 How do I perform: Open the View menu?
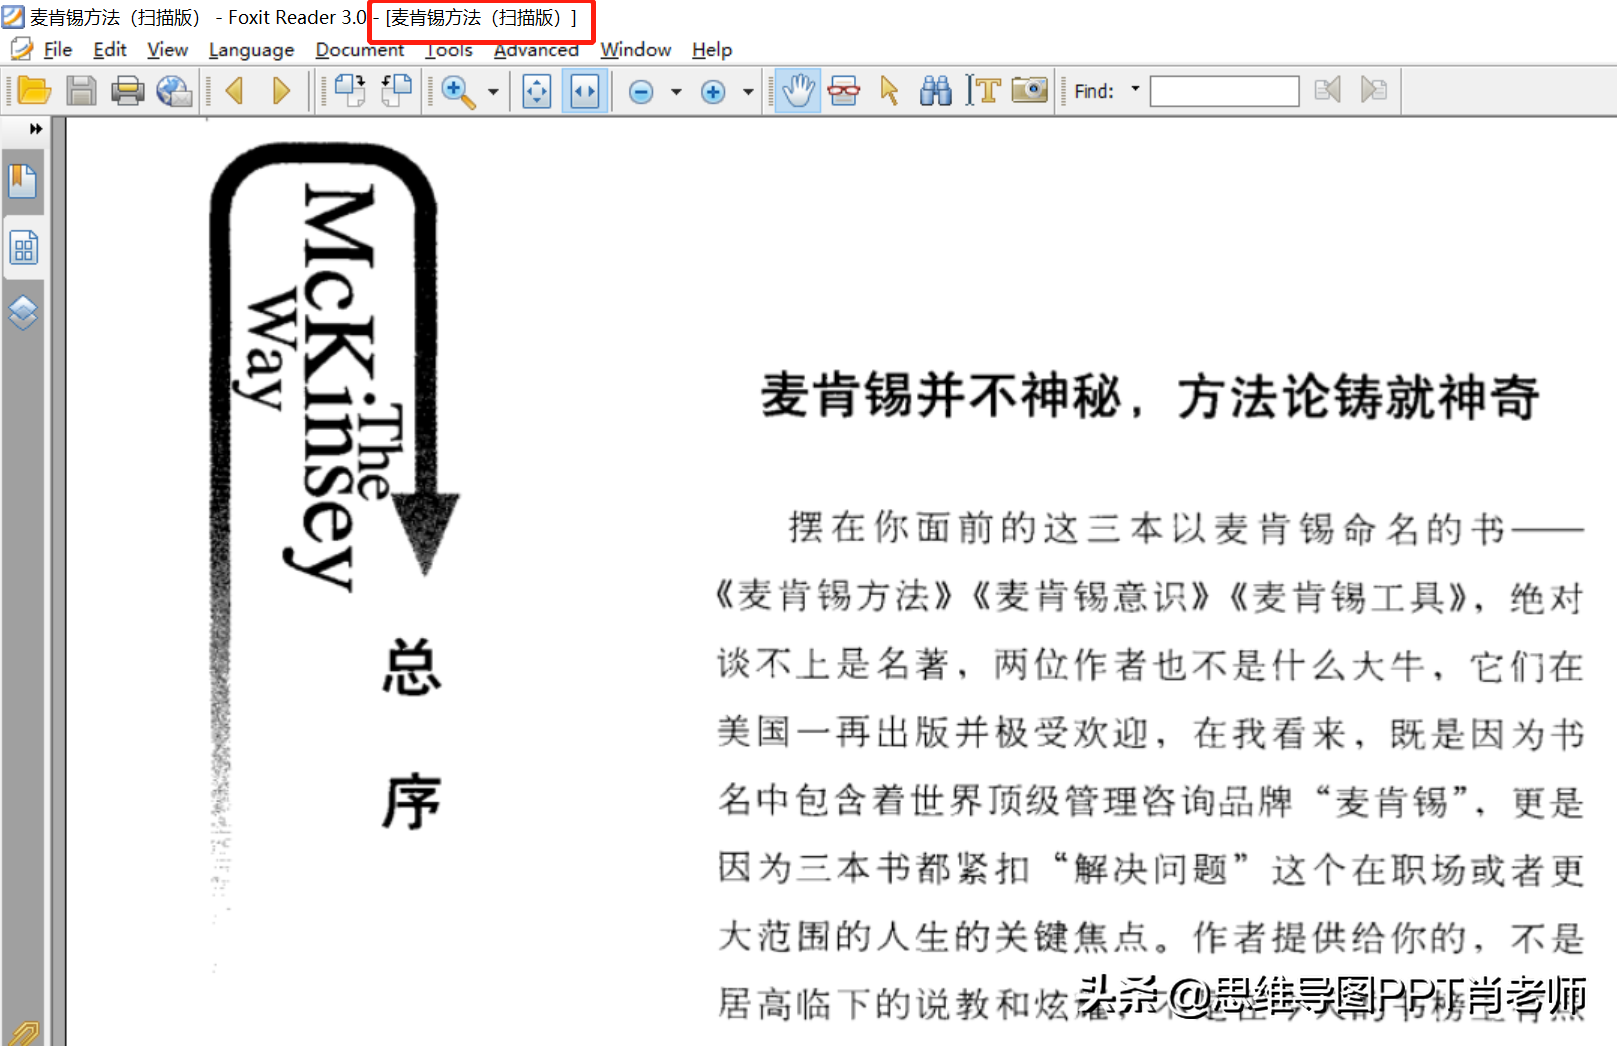click(x=167, y=49)
